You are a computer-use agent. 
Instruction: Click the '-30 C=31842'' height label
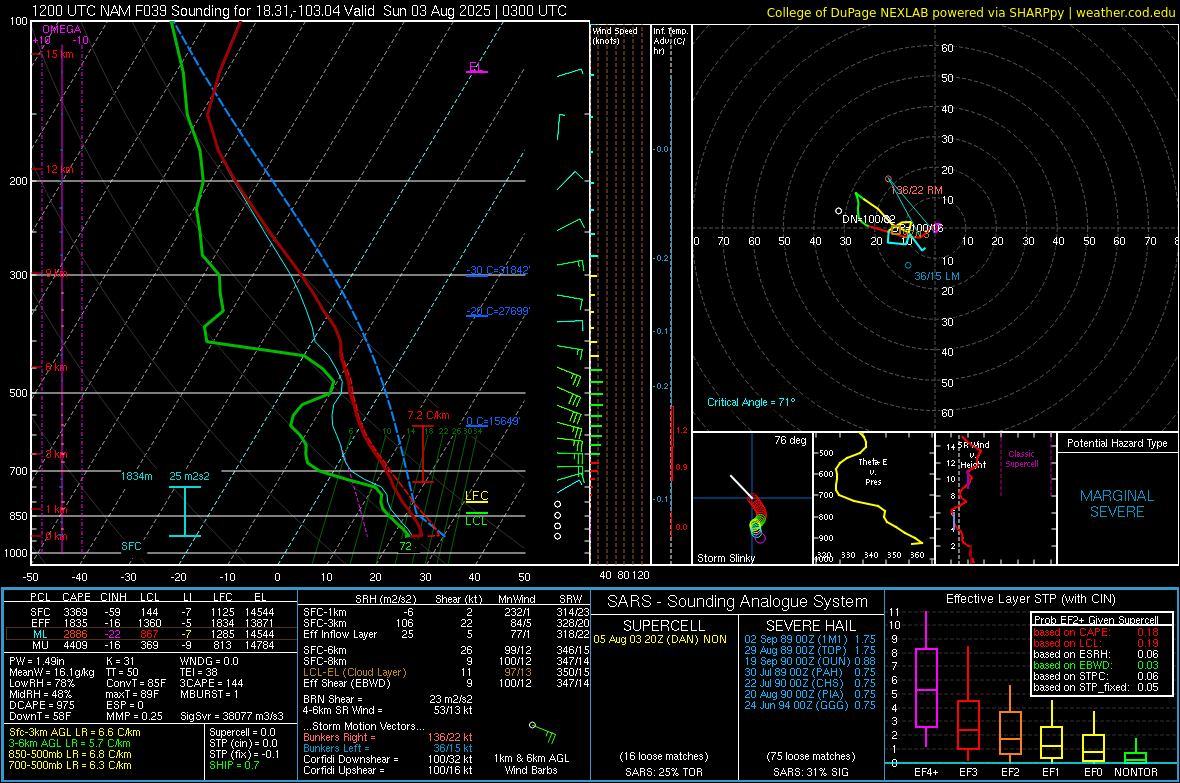(x=499, y=270)
